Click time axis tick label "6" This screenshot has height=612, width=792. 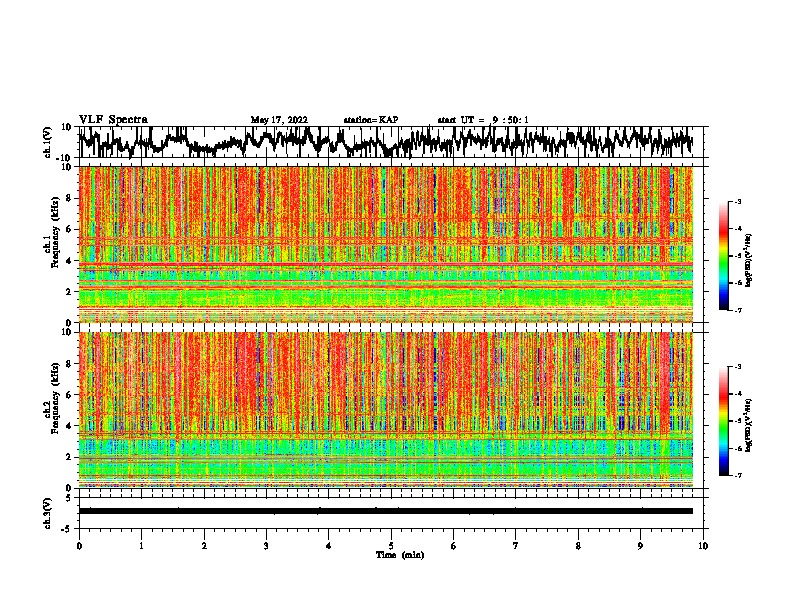[x=453, y=546]
